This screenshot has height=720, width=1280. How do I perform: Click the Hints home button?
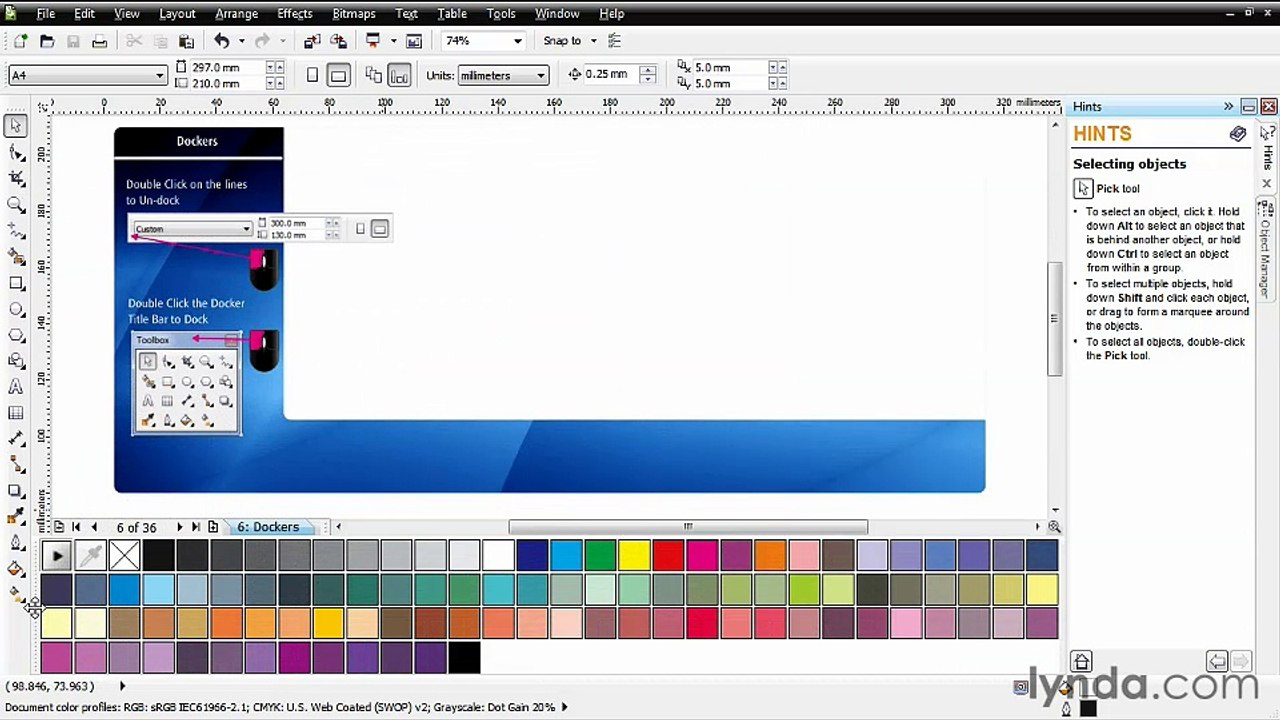point(1081,662)
